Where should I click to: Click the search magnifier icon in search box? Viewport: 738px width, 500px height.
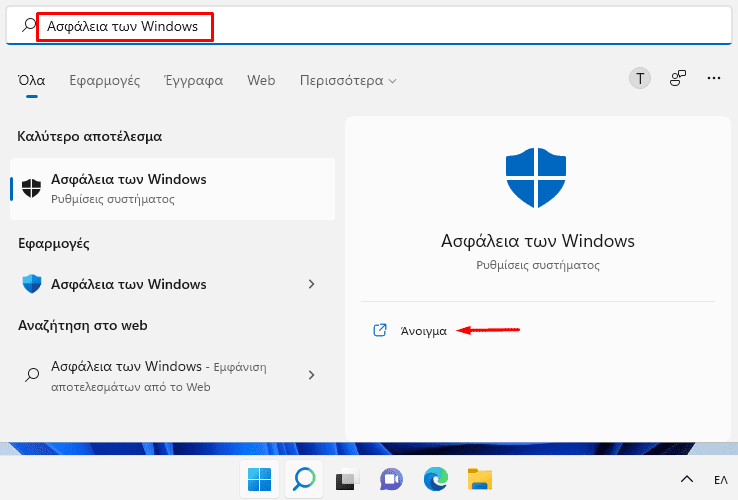[x=29, y=25]
